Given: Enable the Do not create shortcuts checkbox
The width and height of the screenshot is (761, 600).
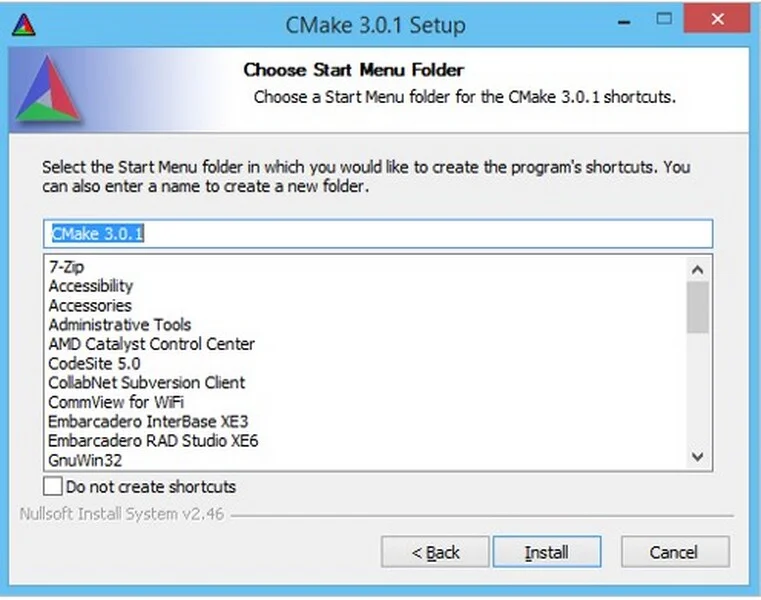Looking at the screenshot, I should click(x=52, y=486).
